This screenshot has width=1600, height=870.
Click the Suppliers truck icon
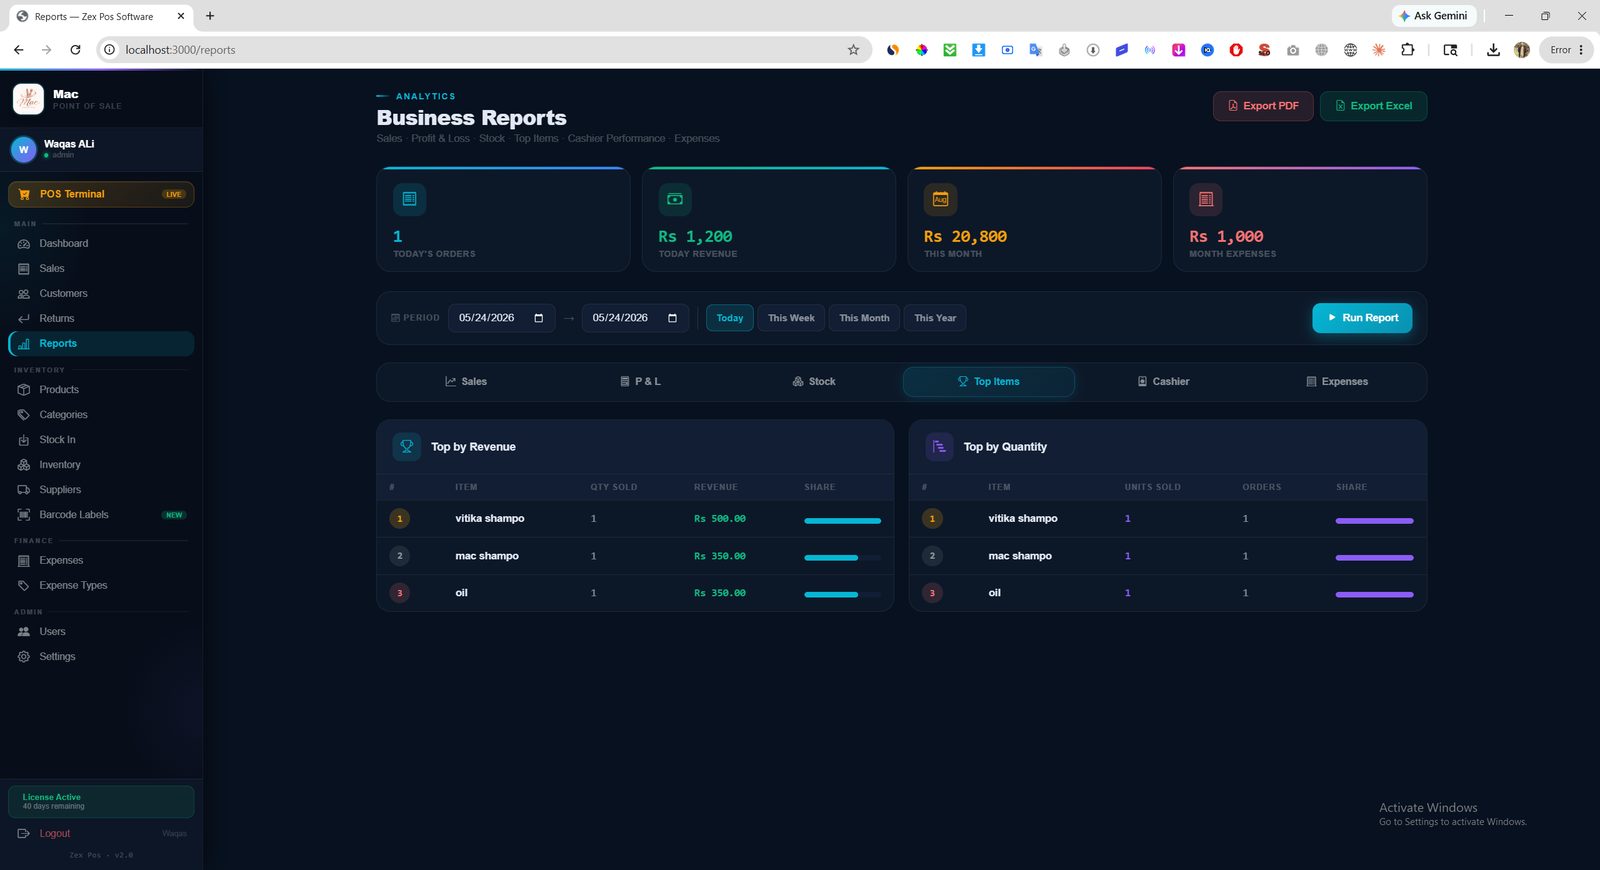[24, 490]
